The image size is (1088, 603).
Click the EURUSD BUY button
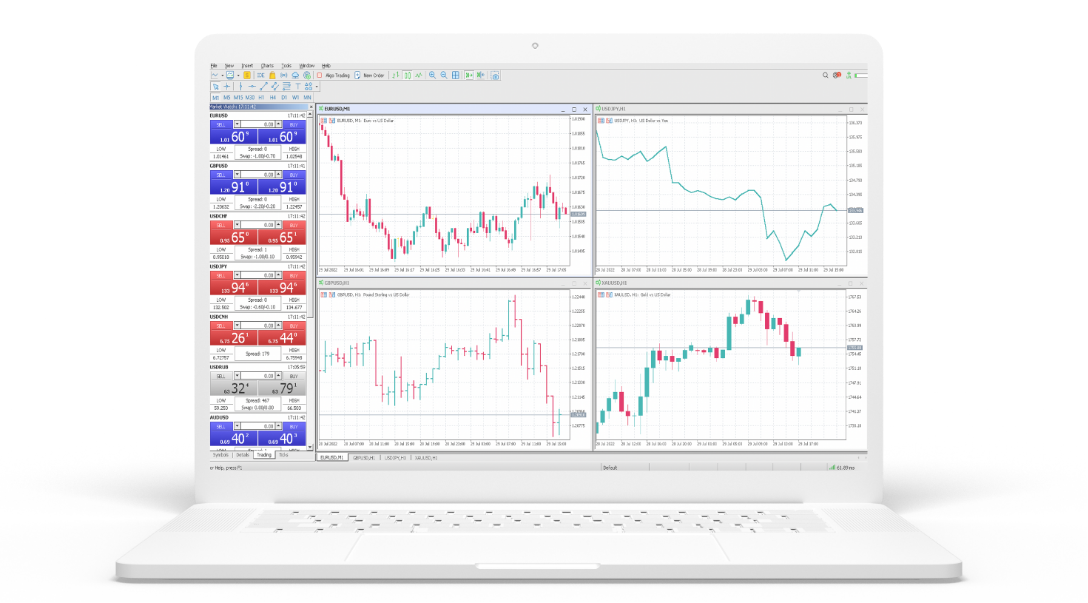pyautogui.click(x=293, y=124)
